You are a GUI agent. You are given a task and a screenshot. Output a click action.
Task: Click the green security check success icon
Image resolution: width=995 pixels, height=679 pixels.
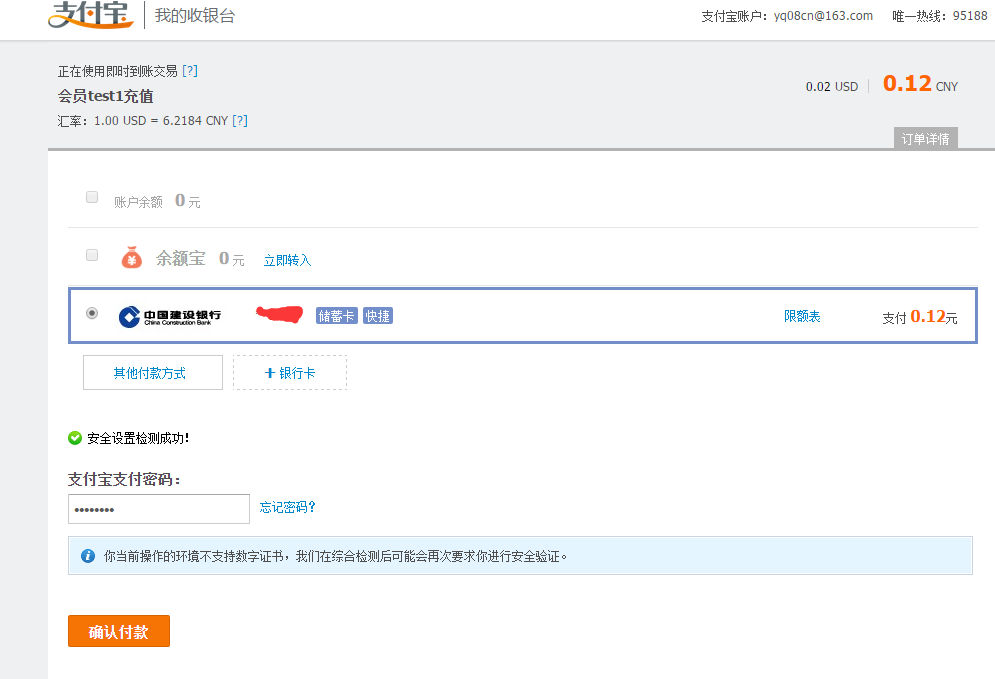click(x=75, y=438)
